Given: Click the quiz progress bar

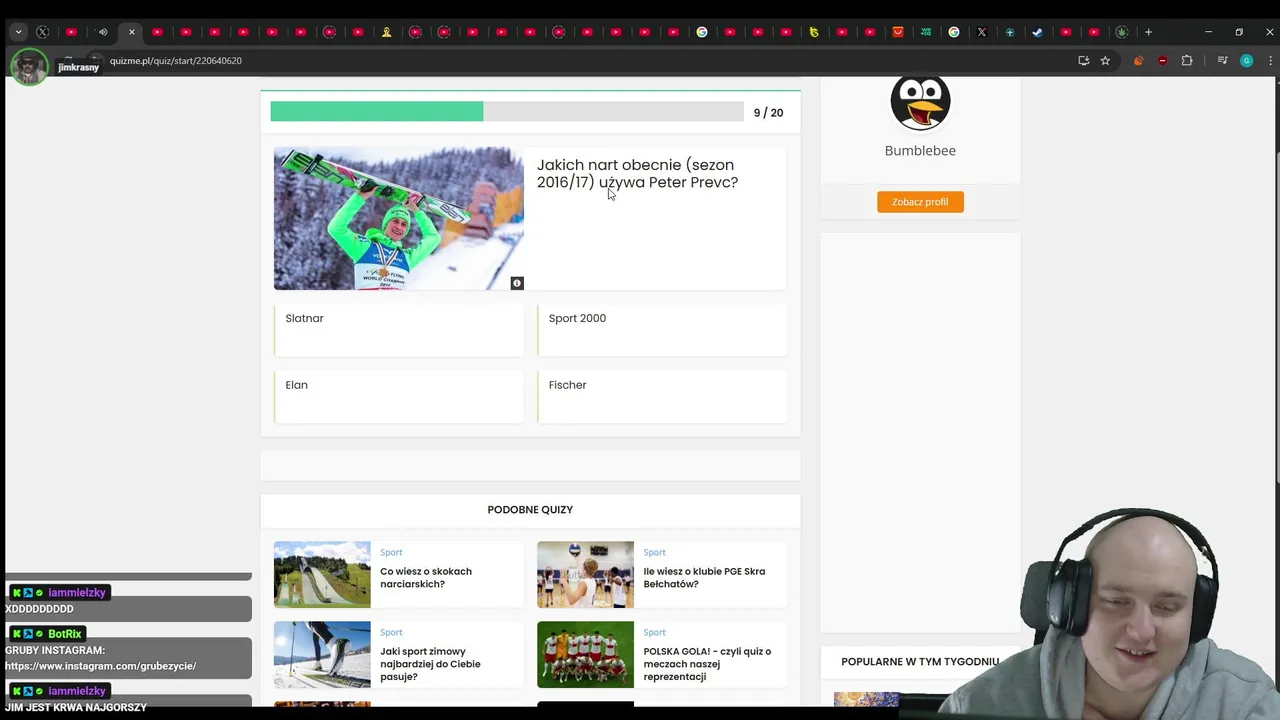Looking at the screenshot, I should [x=507, y=112].
